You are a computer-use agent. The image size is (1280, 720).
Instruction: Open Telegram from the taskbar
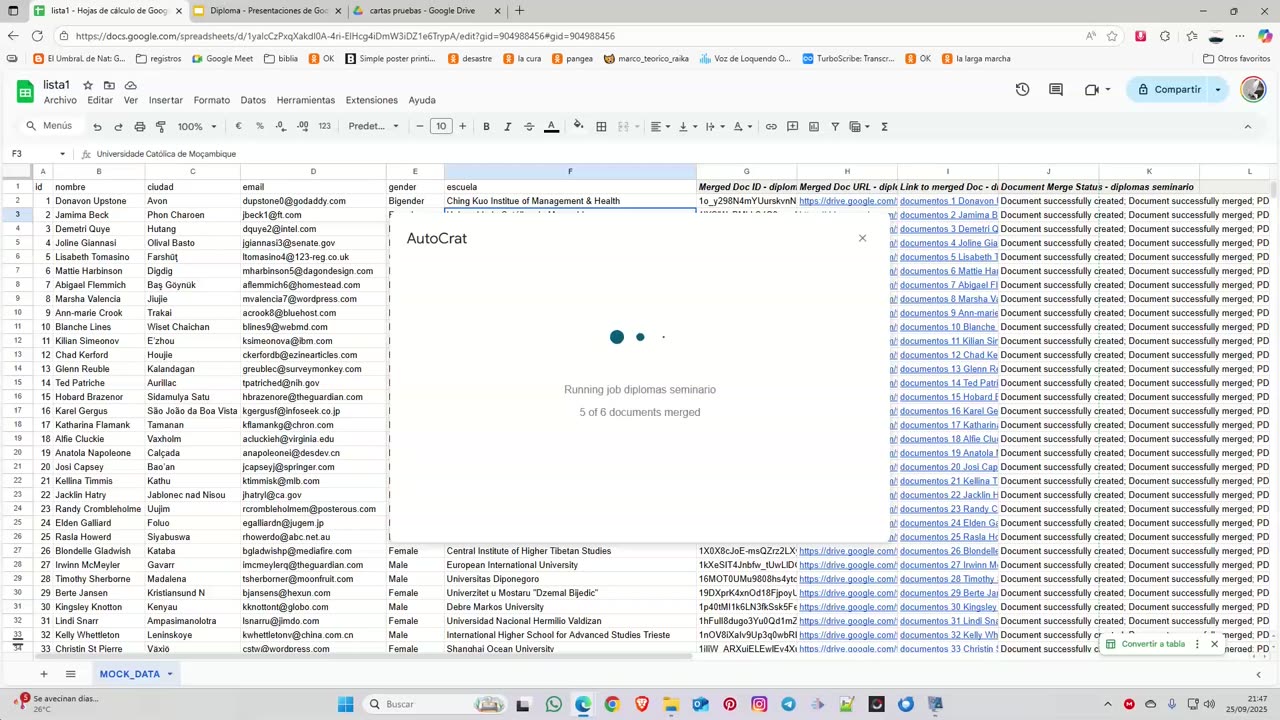pyautogui.click(x=788, y=704)
